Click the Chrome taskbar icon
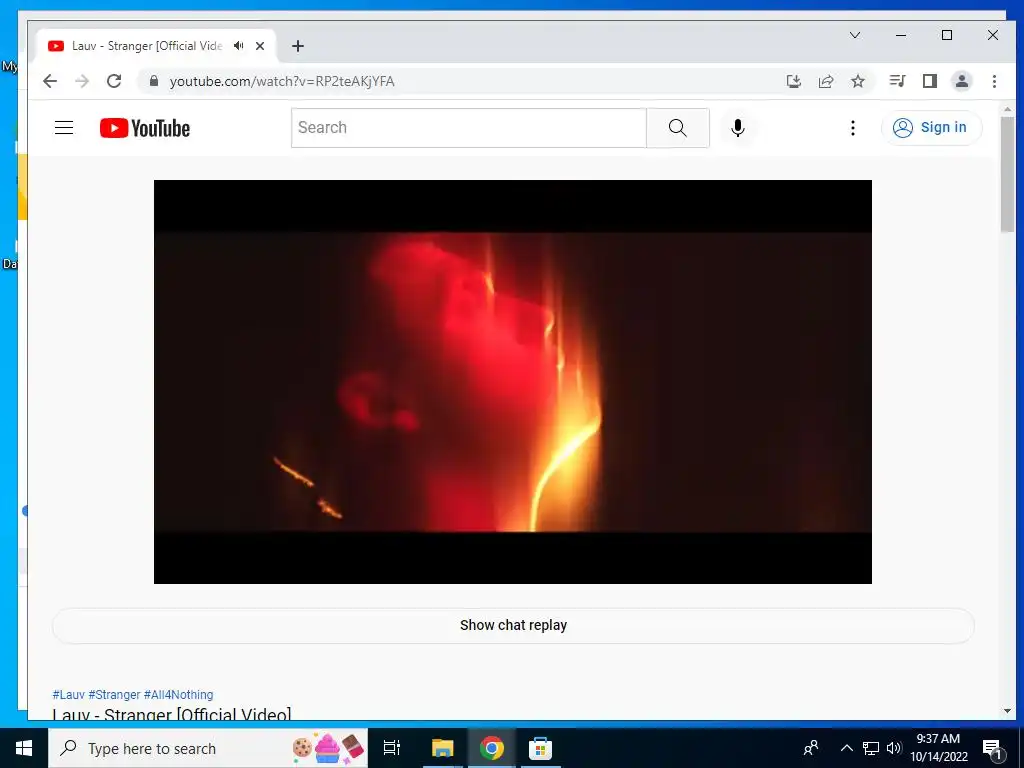1024x768 pixels. click(492, 748)
